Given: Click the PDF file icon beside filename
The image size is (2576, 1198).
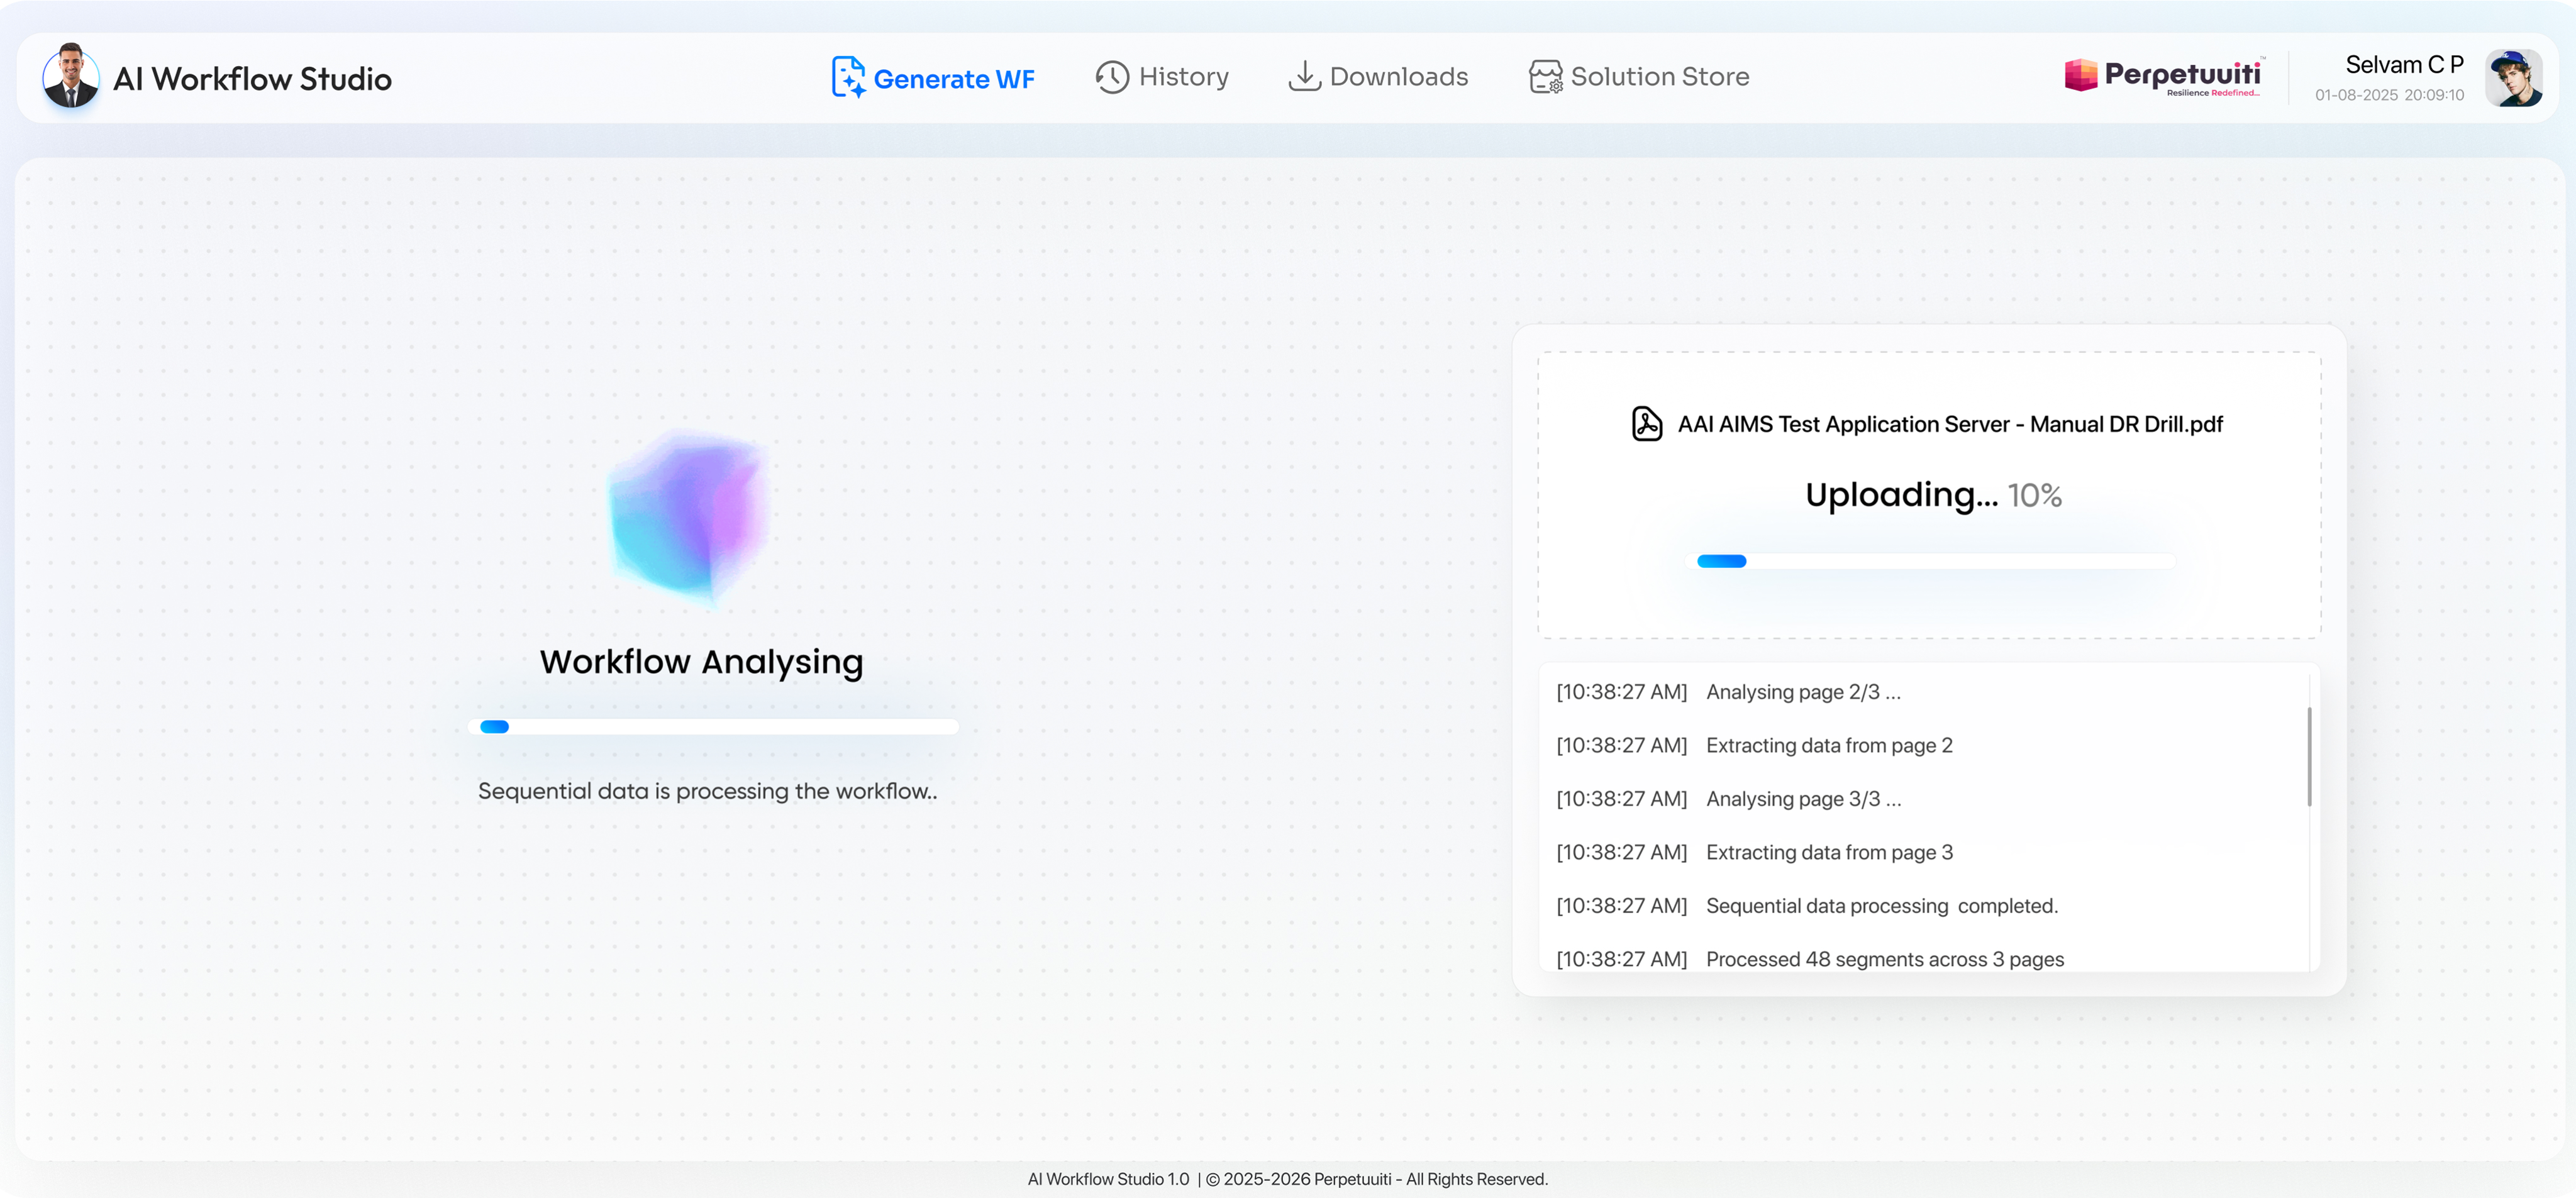Looking at the screenshot, I should [1646, 423].
